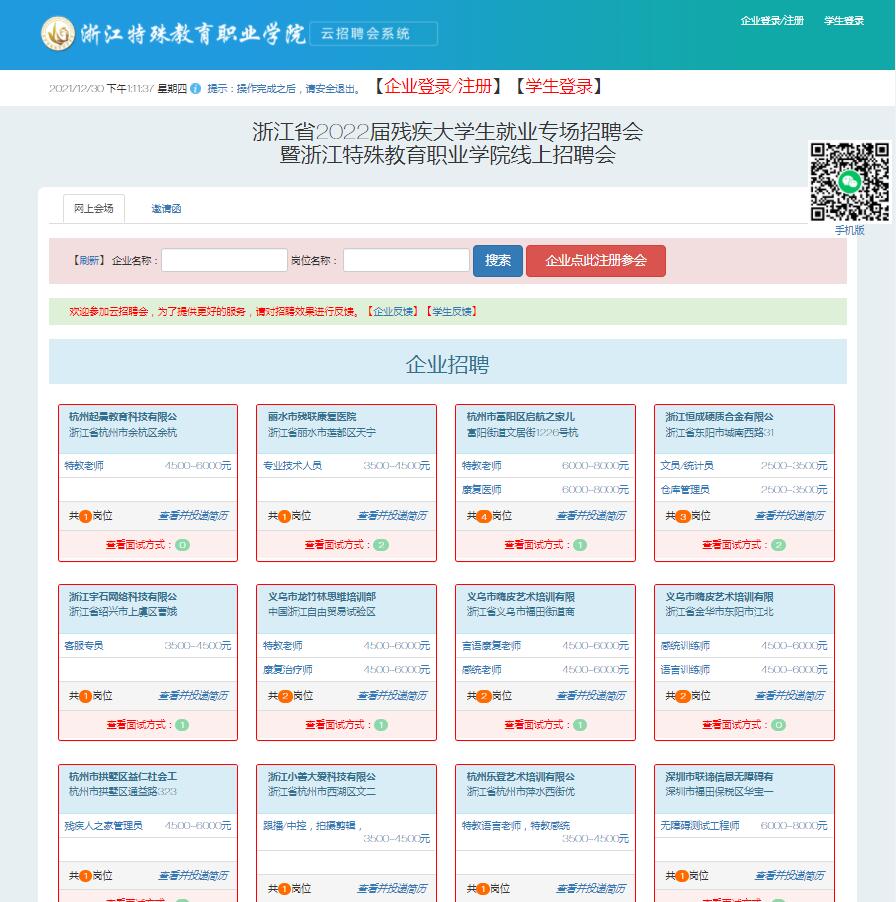Click 查看面试方式 in 杭州起晨教育科技 card
896x902 pixels.
138,545
